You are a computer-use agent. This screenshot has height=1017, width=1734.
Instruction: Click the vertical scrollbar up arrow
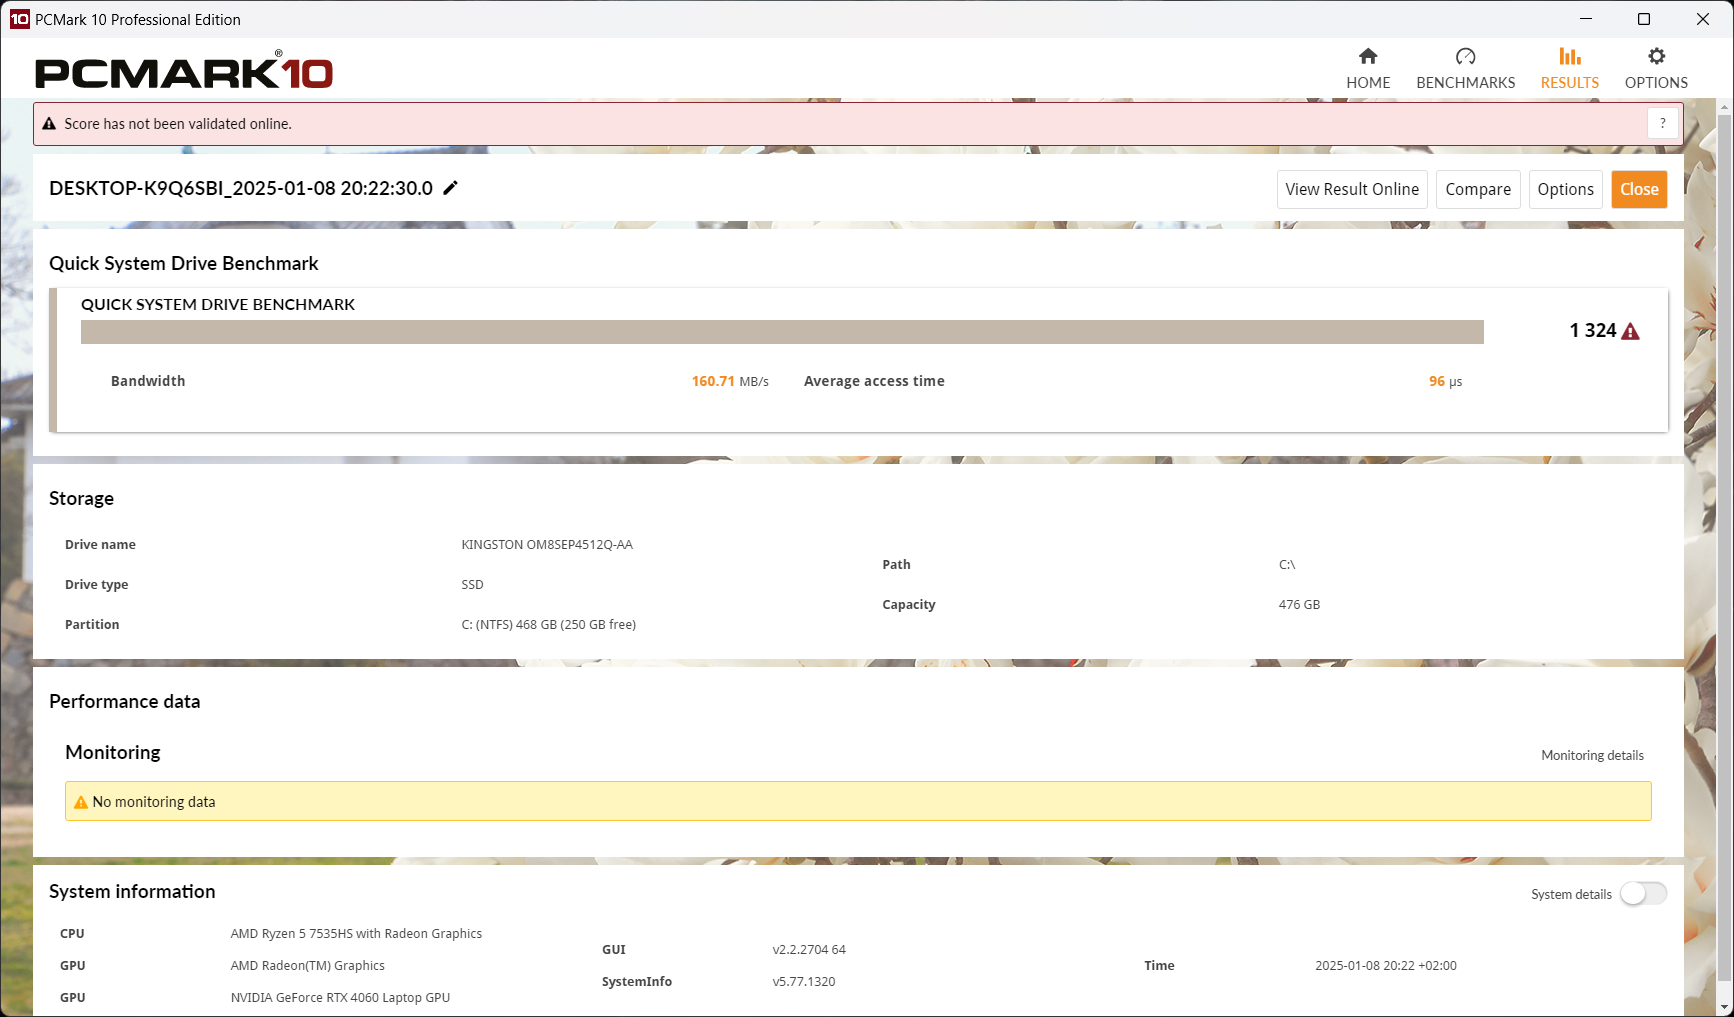tap(1725, 106)
